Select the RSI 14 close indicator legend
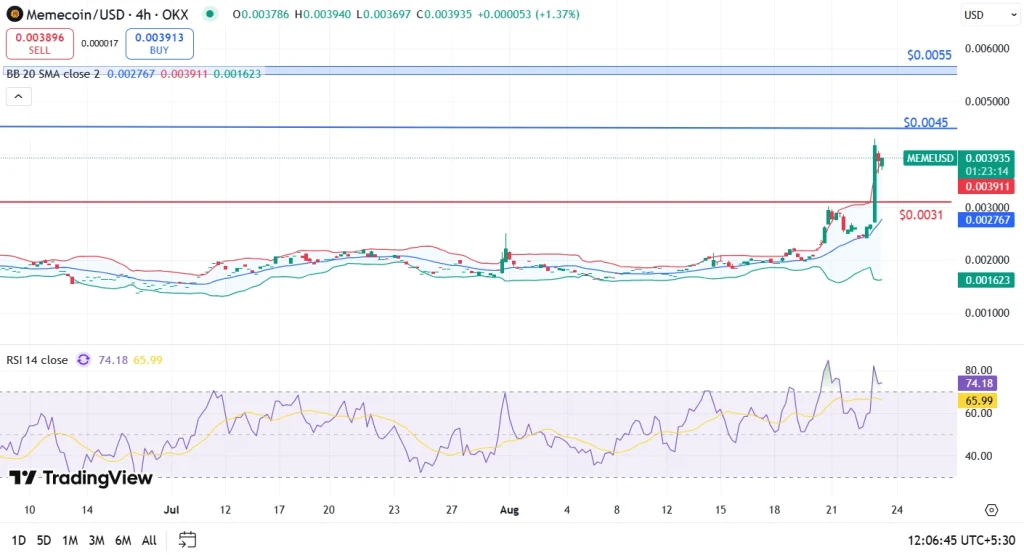The image size is (1024, 555). pos(38,360)
